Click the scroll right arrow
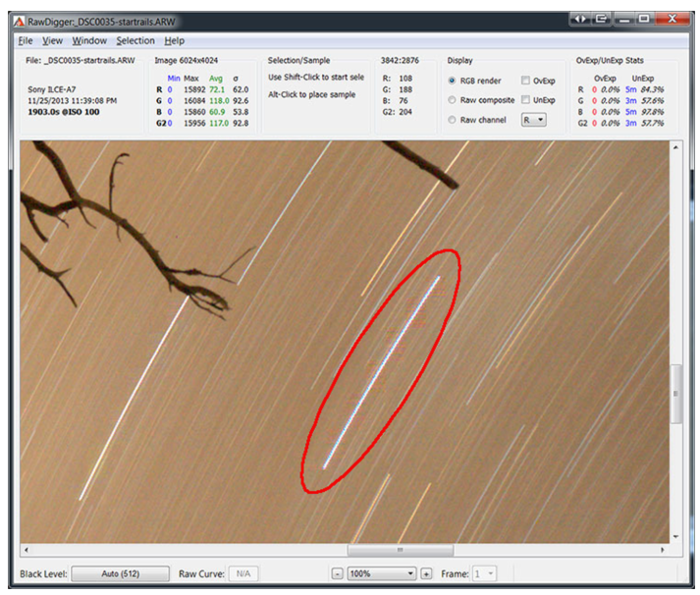 [x=662, y=550]
